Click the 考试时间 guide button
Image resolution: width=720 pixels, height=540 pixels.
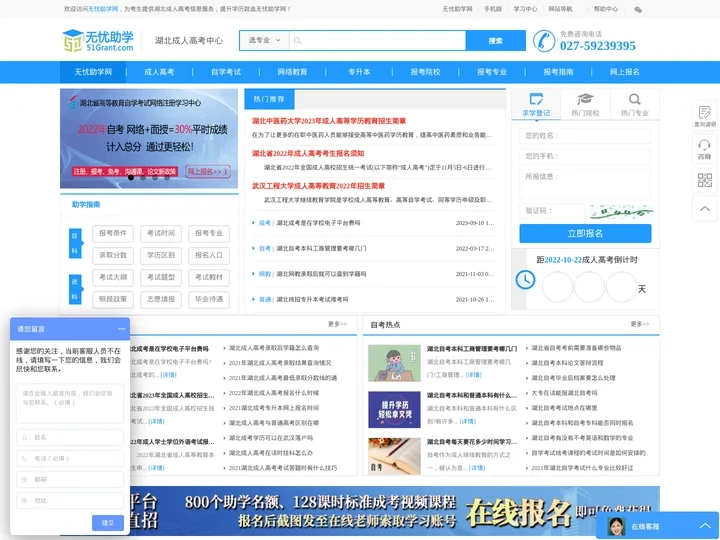tap(161, 233)
